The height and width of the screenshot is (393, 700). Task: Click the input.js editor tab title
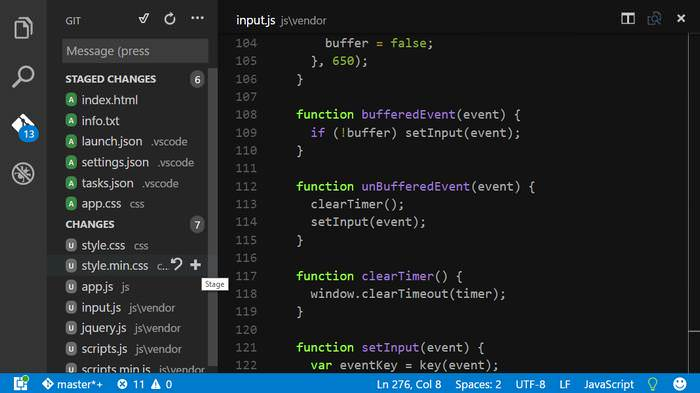click(x=255, y=21)
